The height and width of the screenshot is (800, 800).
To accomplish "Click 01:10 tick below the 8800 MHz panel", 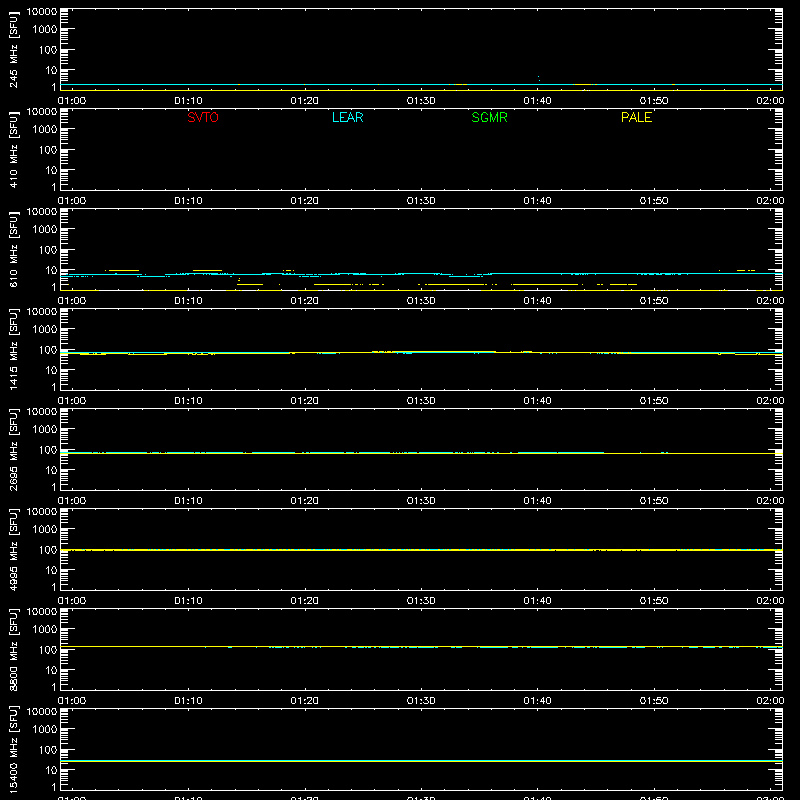I will [188, 701].
